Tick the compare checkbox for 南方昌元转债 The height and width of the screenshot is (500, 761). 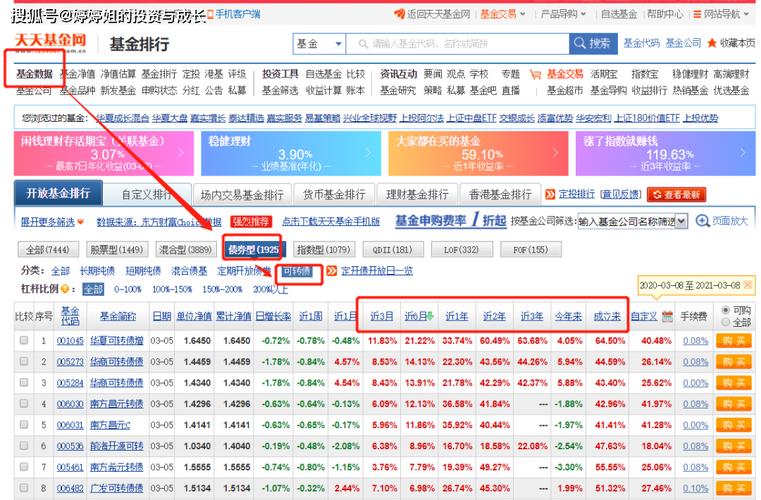click(x=24, y=403)
